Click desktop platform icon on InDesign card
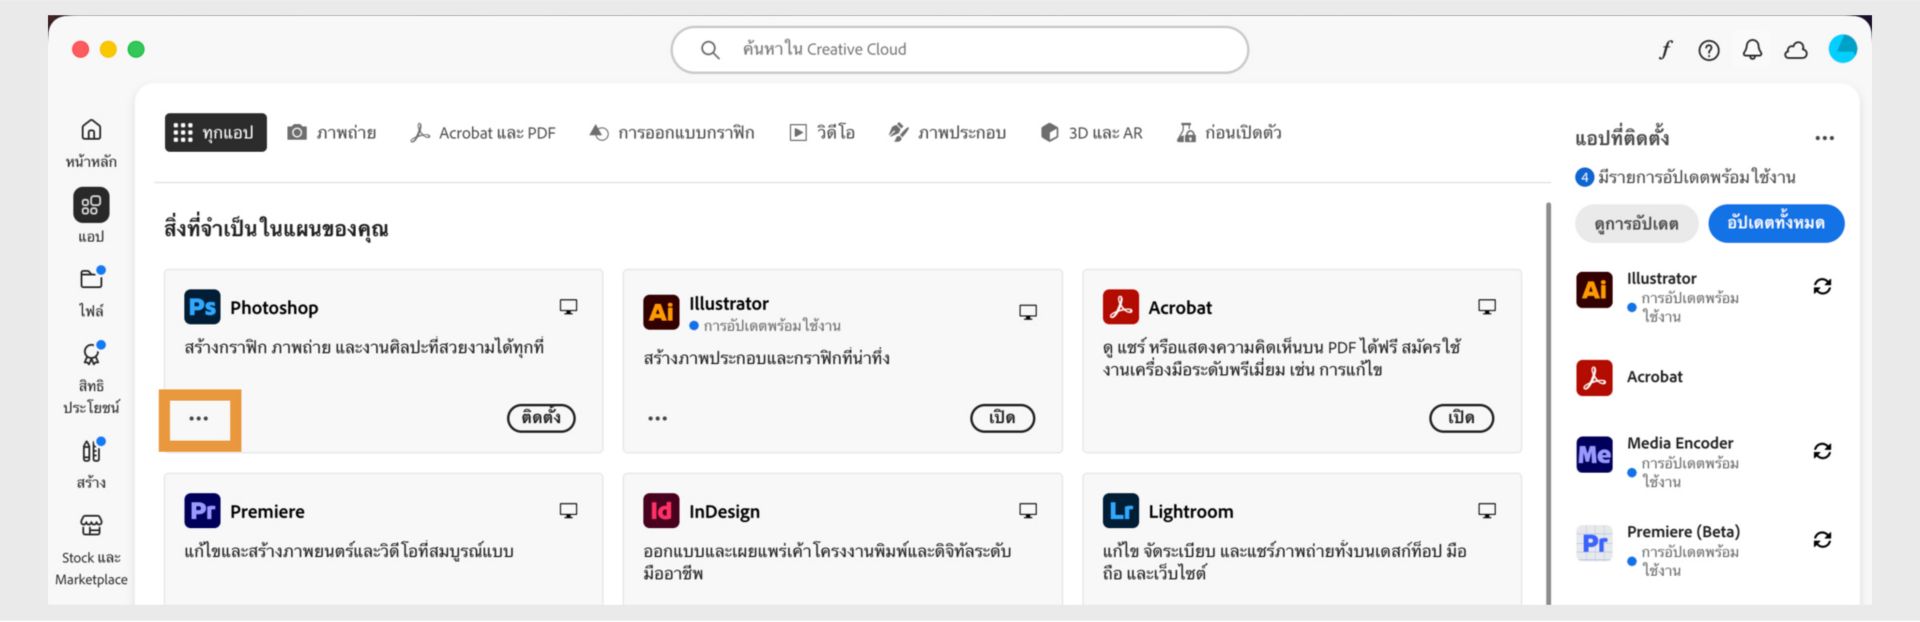 pos(1028,511)
